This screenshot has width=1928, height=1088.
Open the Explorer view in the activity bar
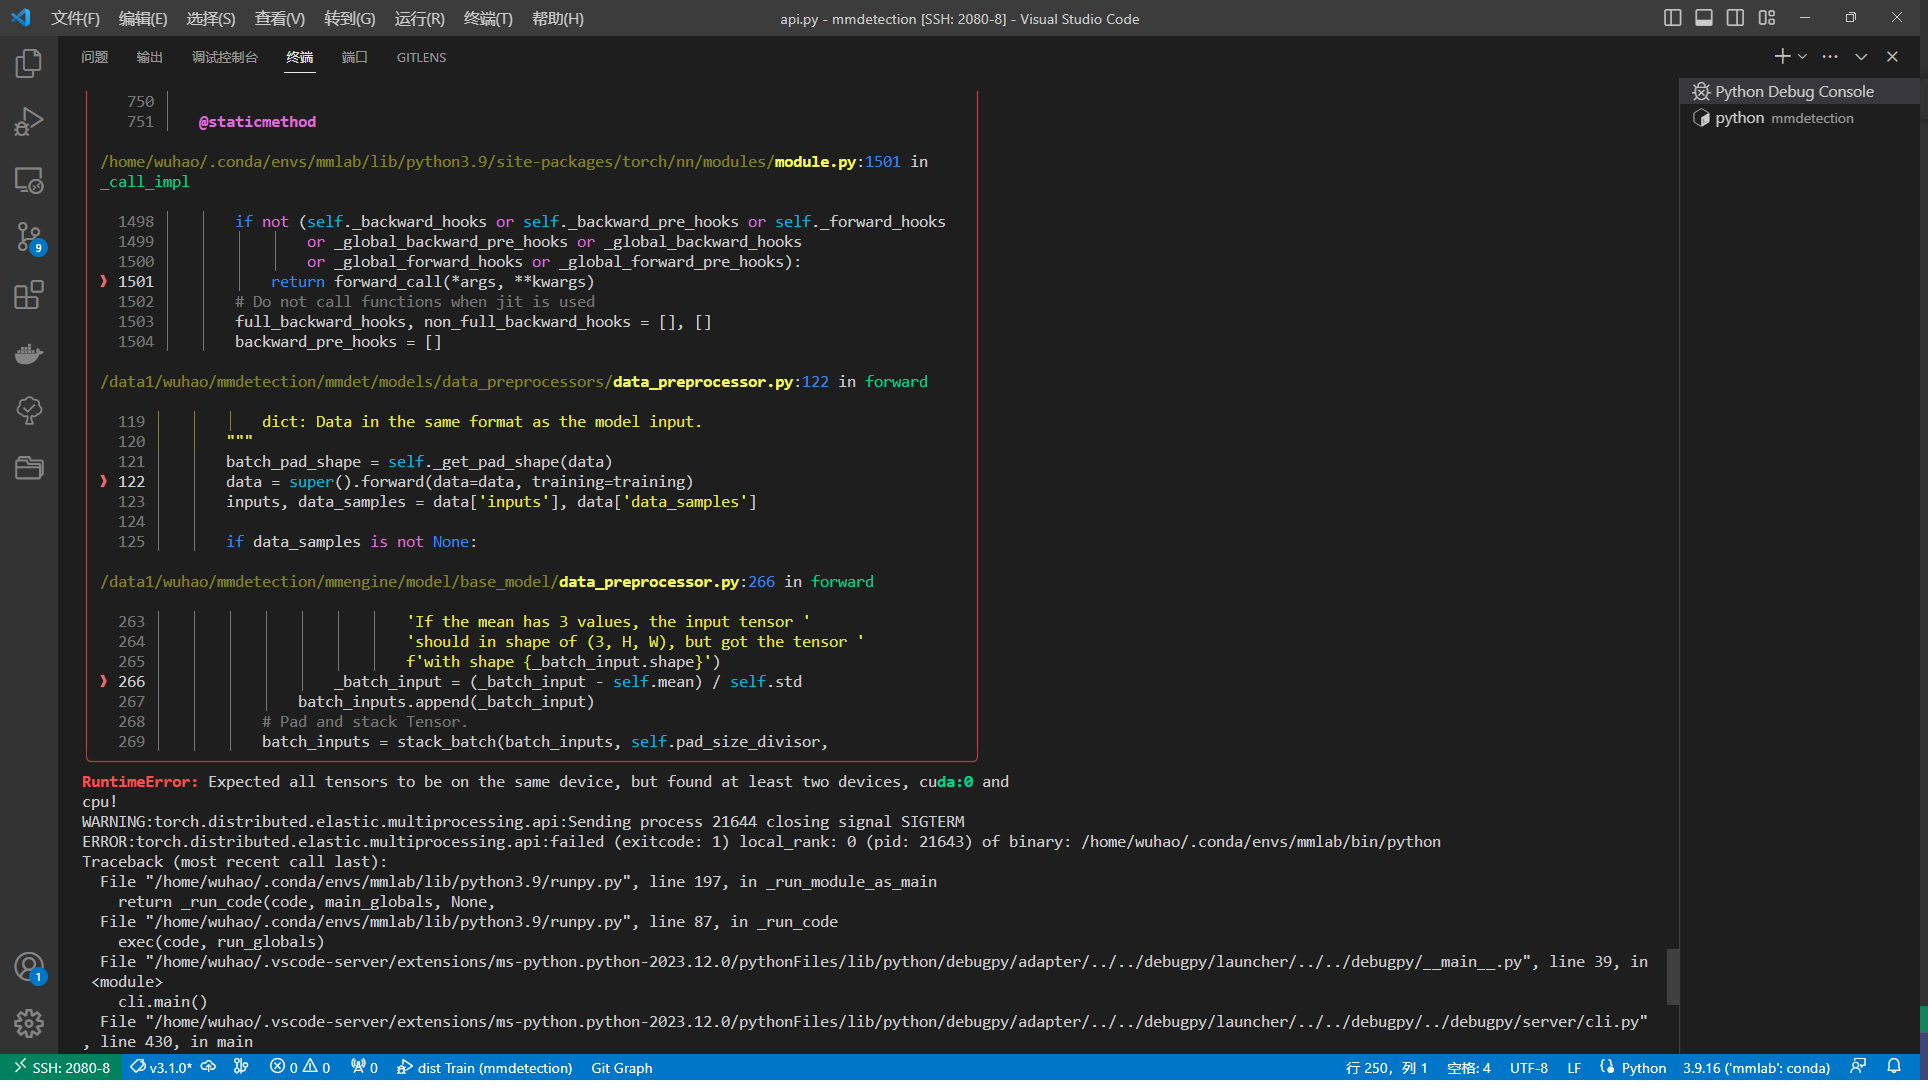[x=28, y=62]
